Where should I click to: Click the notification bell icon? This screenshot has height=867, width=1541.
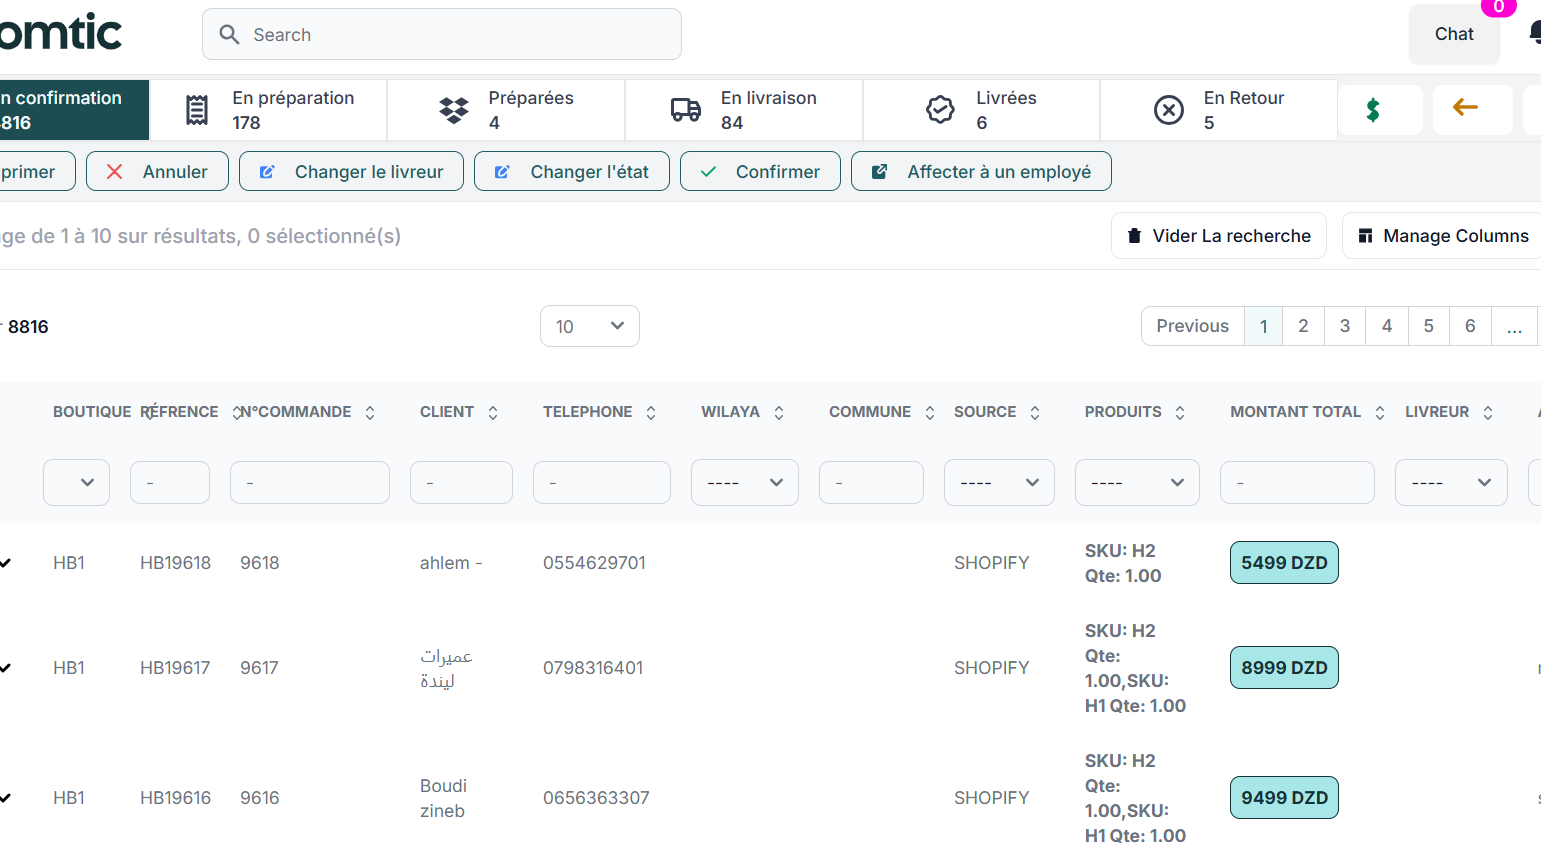click(x=1535, y=34)
